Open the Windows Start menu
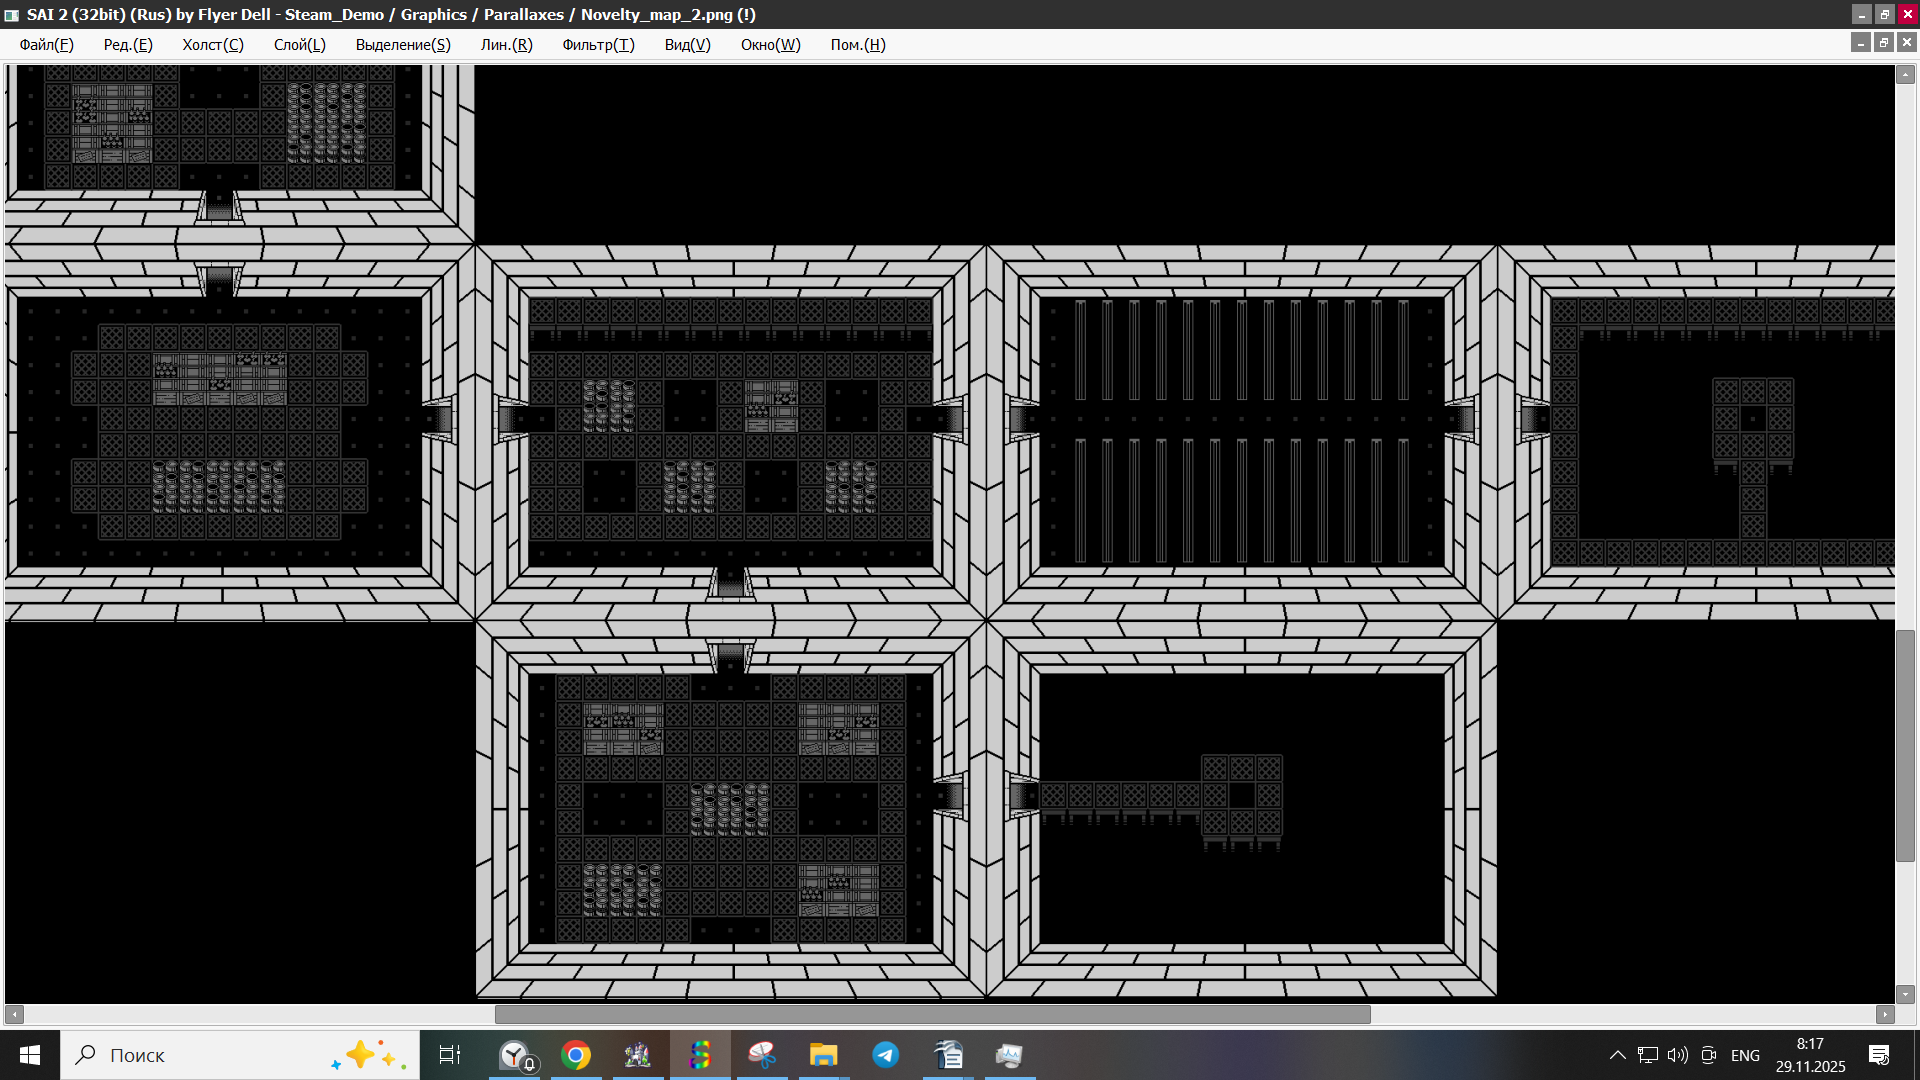Viewport: 1920px width, 1080px height. click(x=30, y=1055)
